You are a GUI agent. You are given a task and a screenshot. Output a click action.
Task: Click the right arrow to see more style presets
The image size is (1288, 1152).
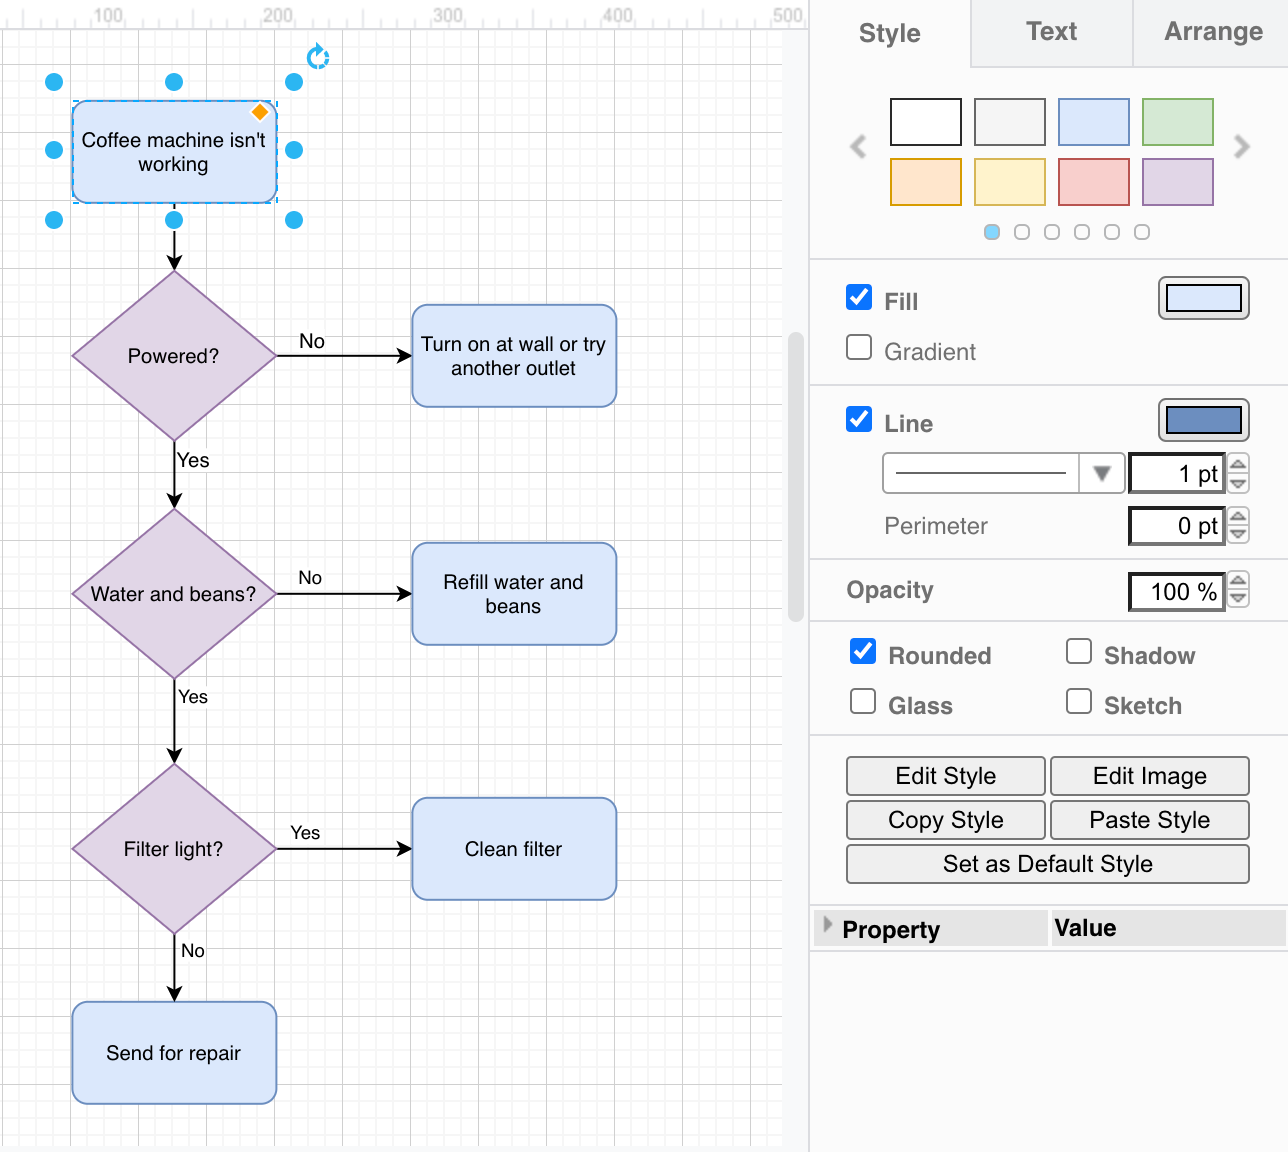[x=1241, y=146]
